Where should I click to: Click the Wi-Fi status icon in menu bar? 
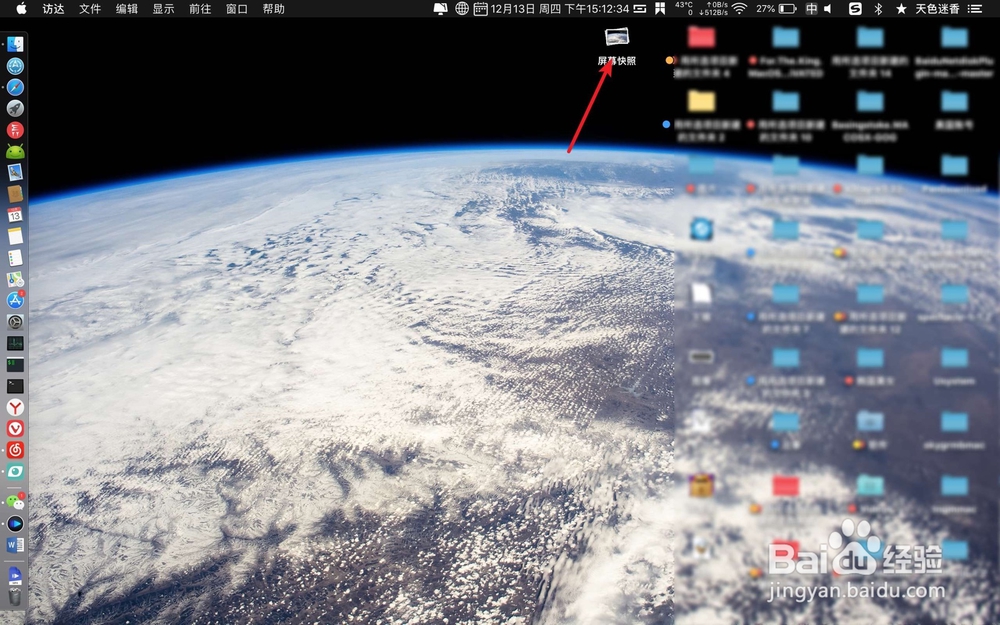739,9
